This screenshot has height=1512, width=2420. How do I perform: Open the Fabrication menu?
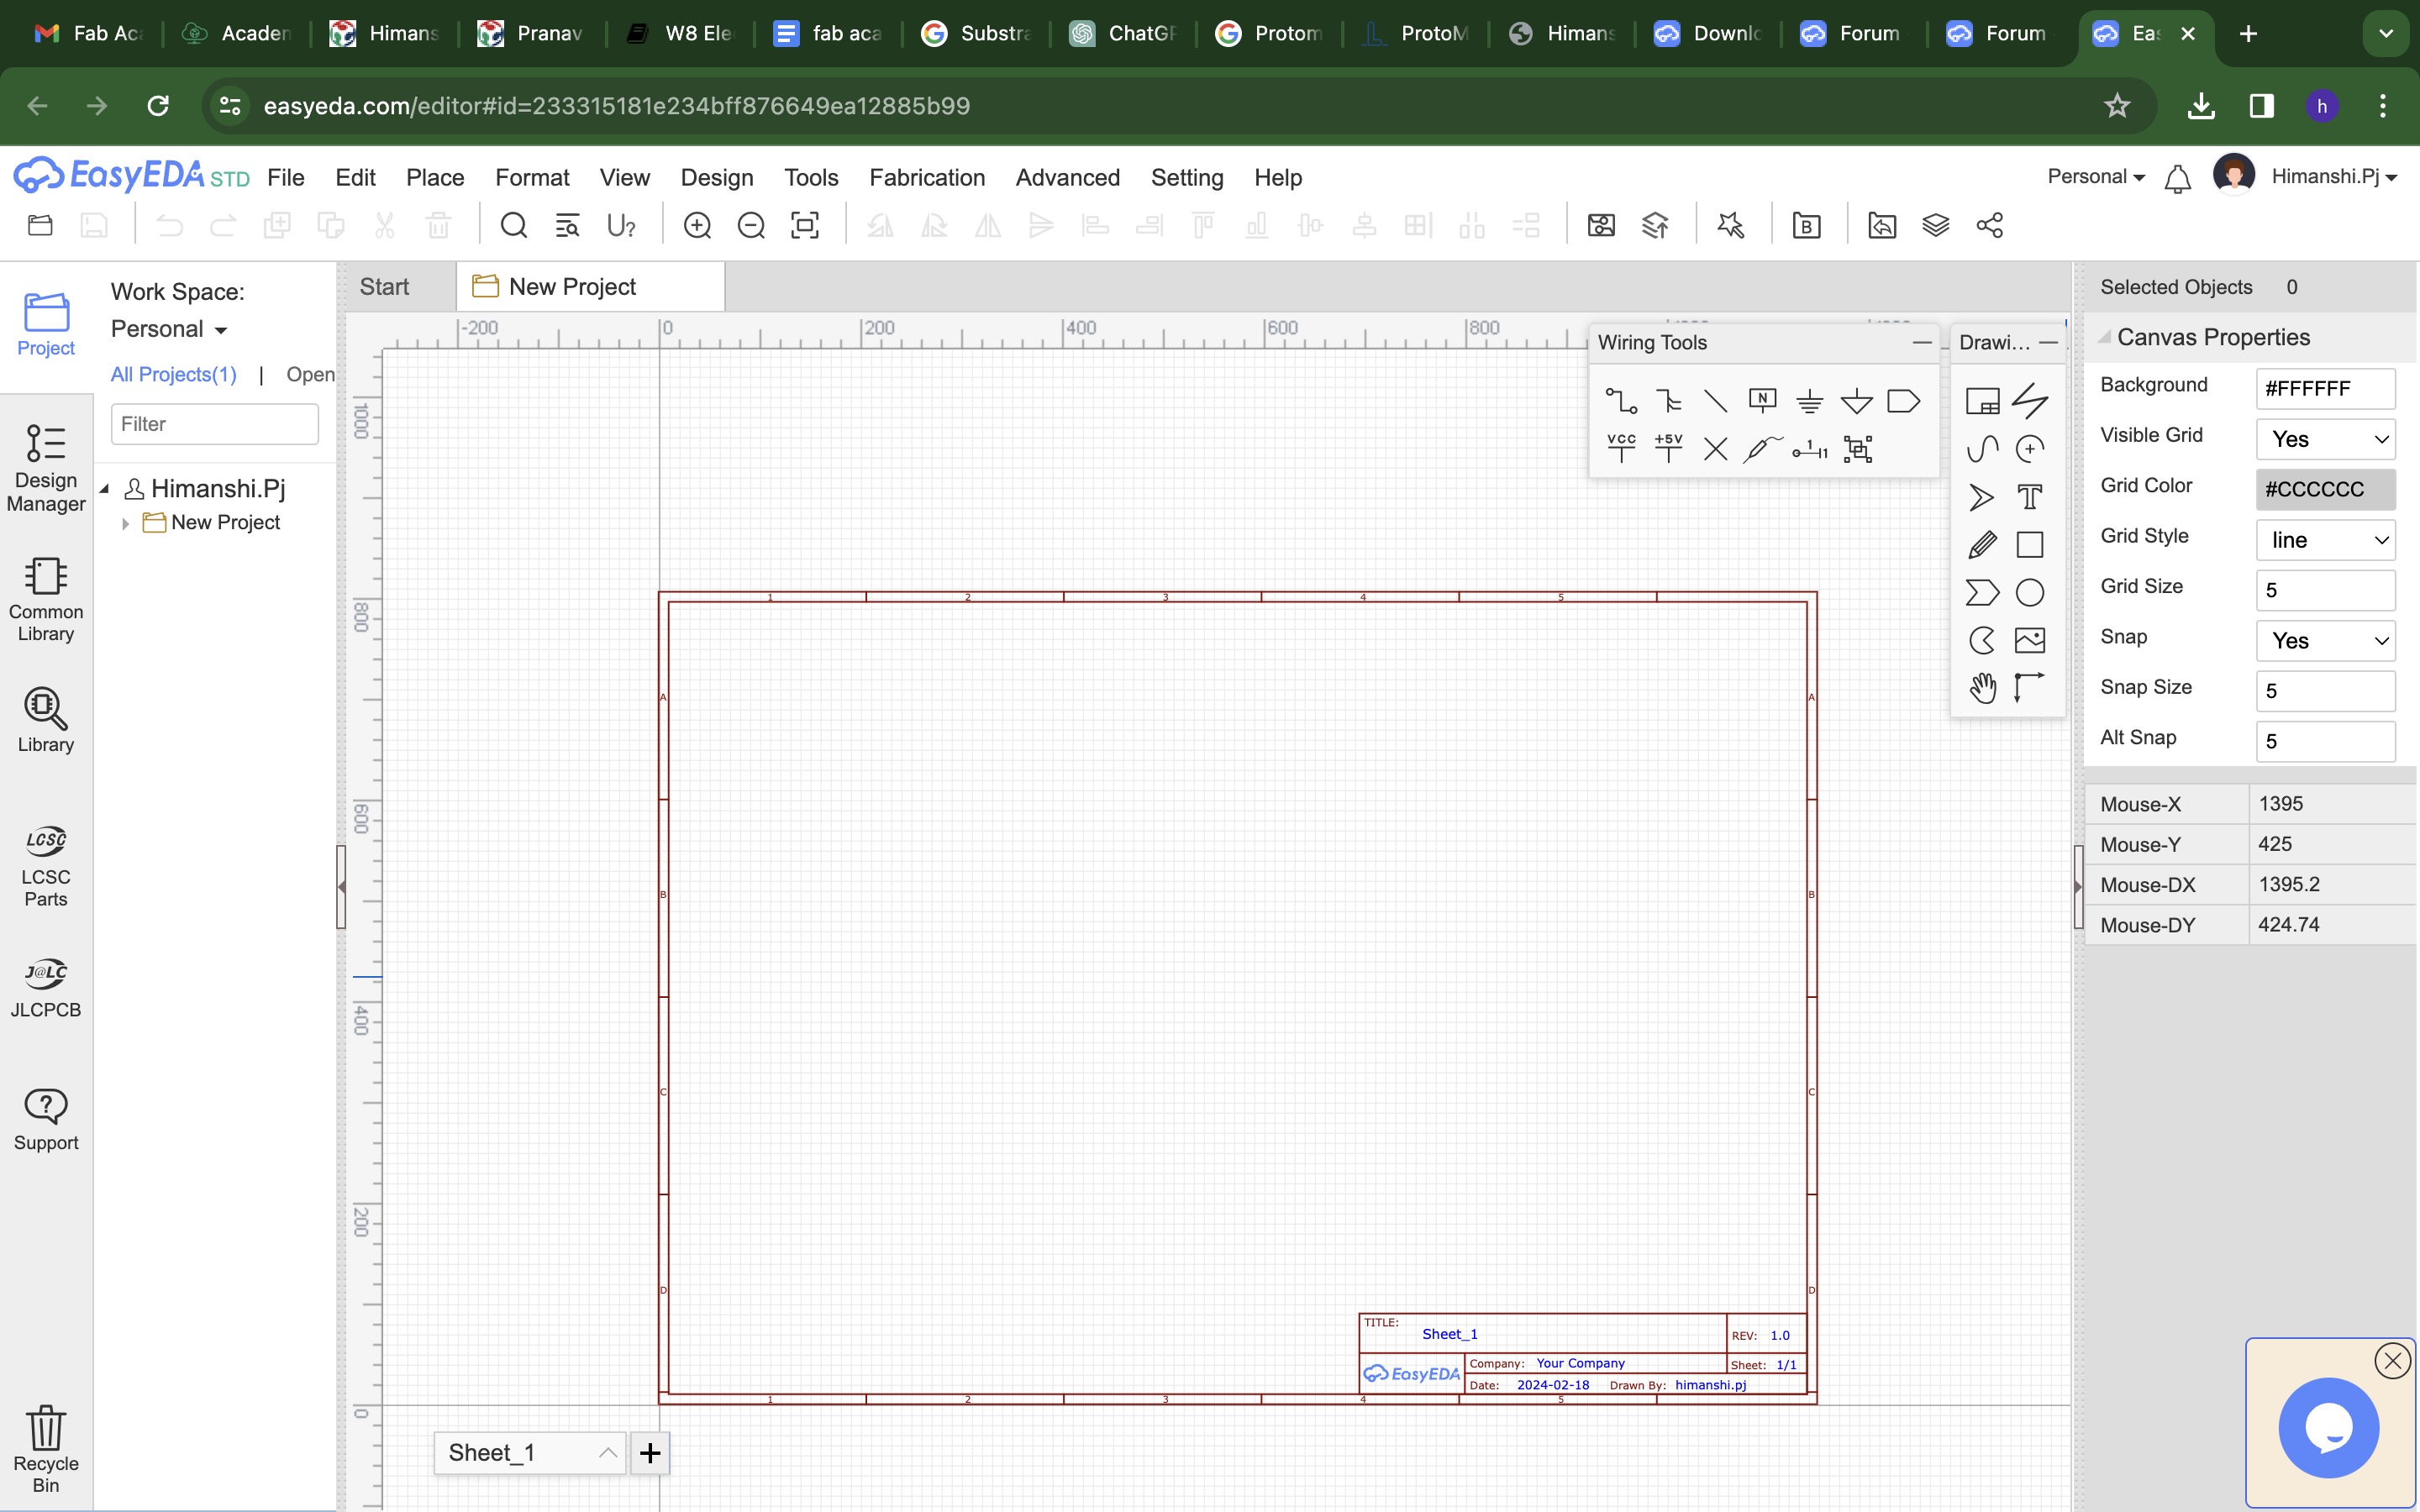pos(926,178)
